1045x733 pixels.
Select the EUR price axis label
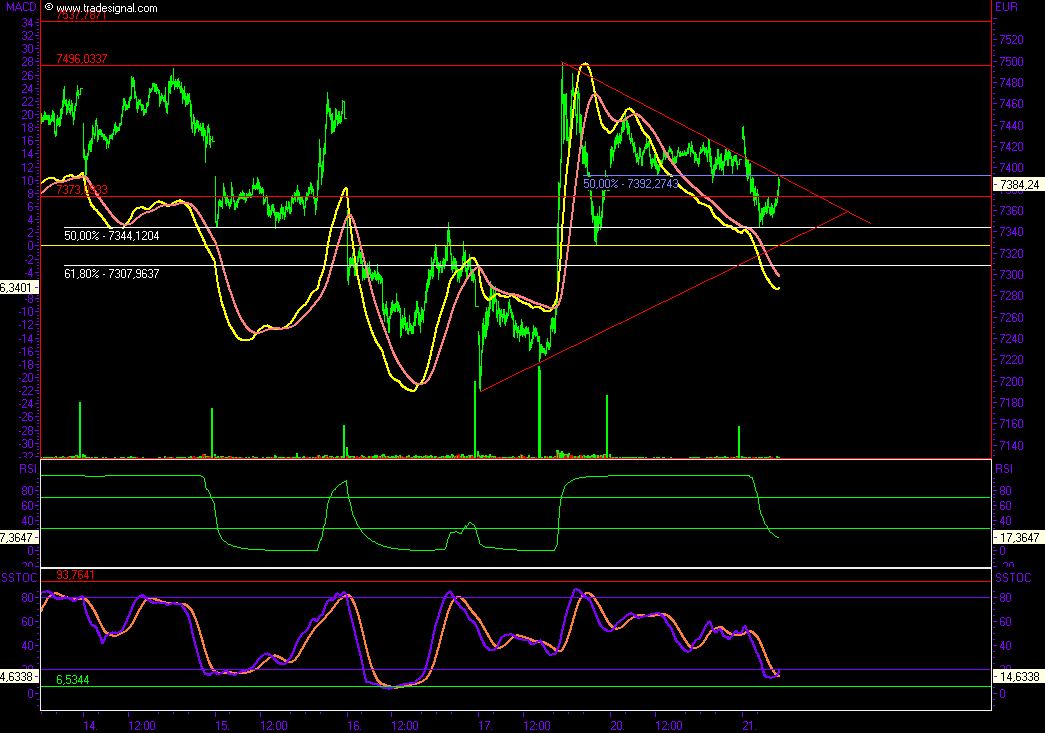1005,8
